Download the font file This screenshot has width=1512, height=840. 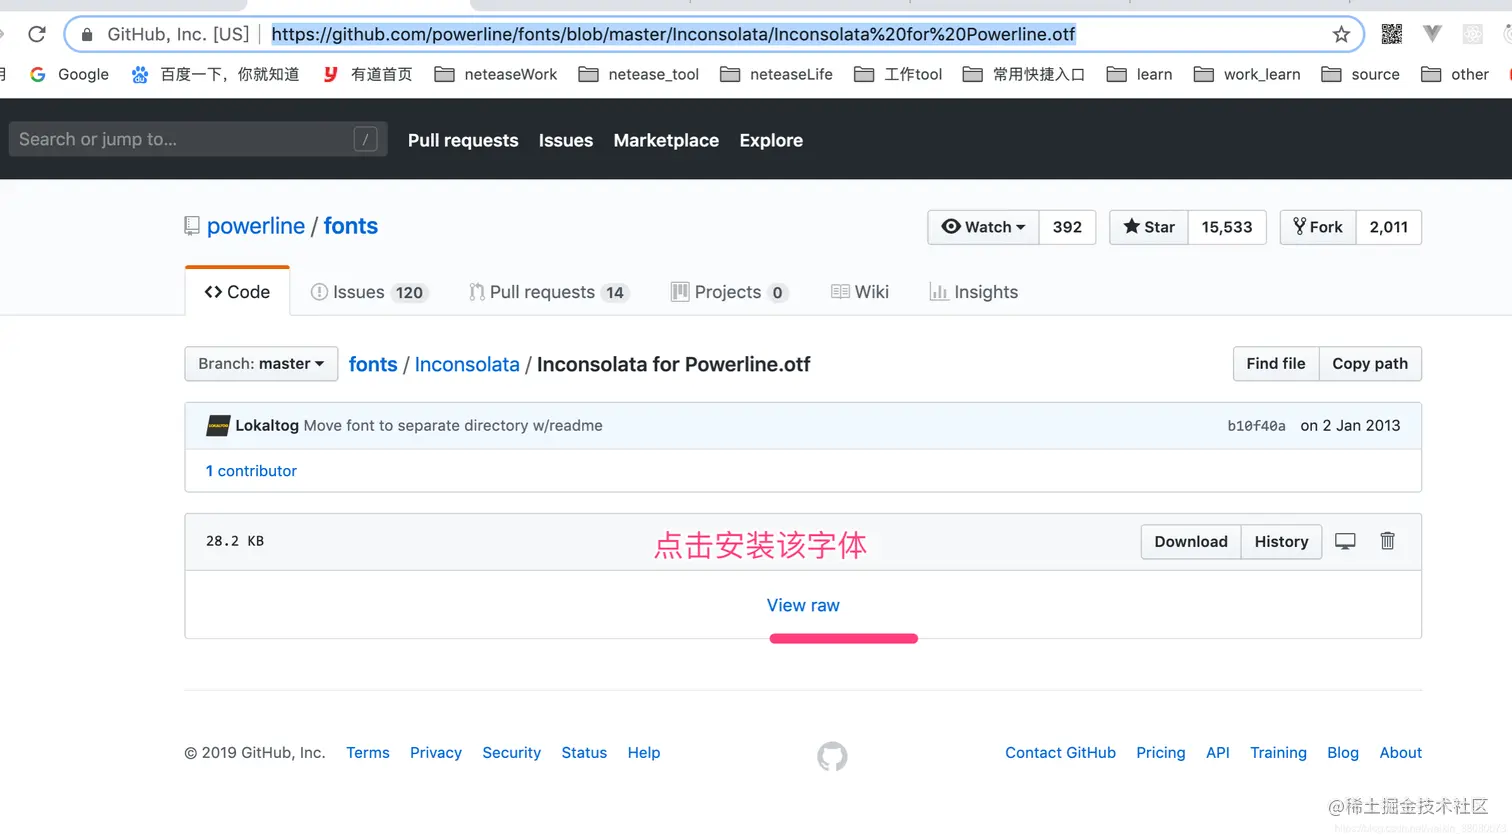click(x=1191, y=542)
